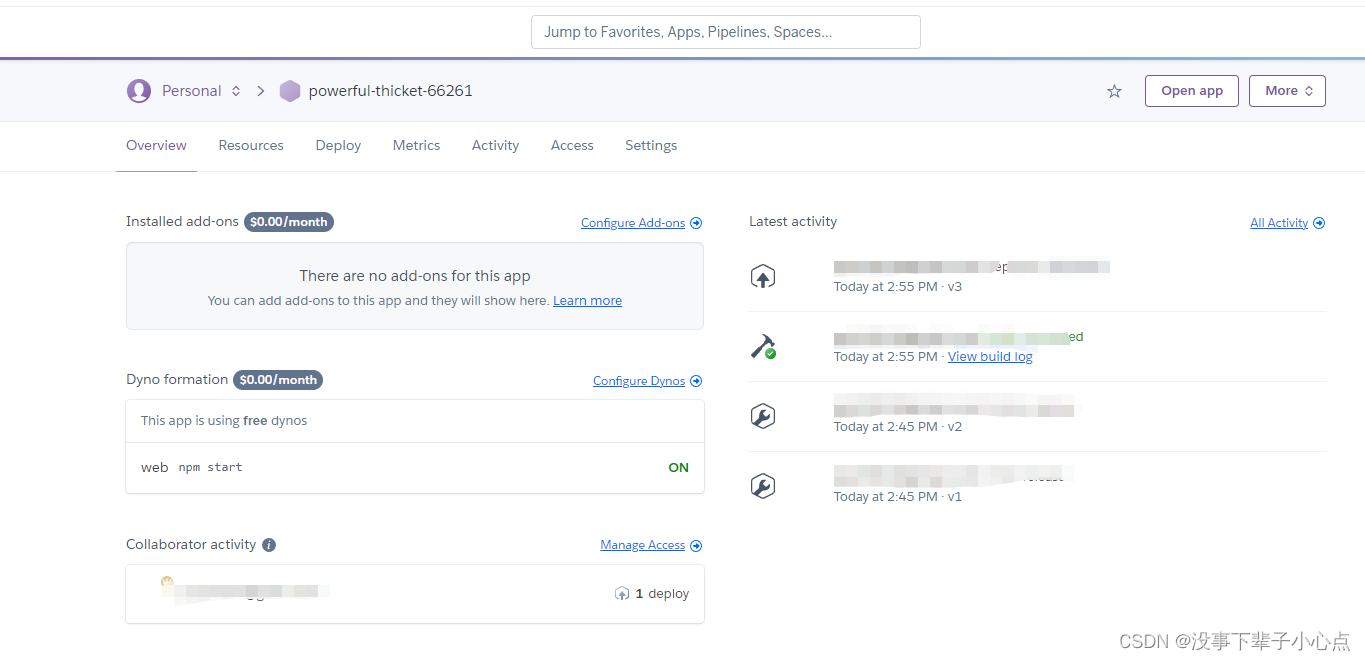Select the Activity tab
Viewport: 1365px width, 661px height.
tap(495, 146)
